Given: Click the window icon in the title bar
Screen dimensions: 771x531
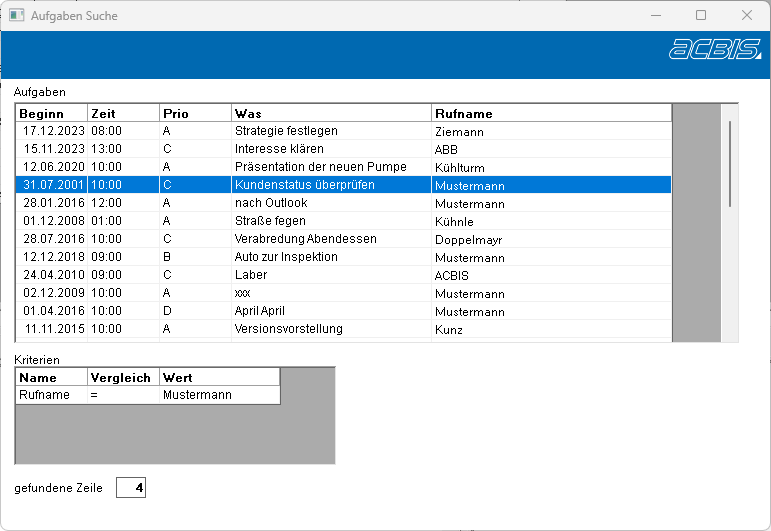Looking at the screenshot, I should [x=16, y=16].
